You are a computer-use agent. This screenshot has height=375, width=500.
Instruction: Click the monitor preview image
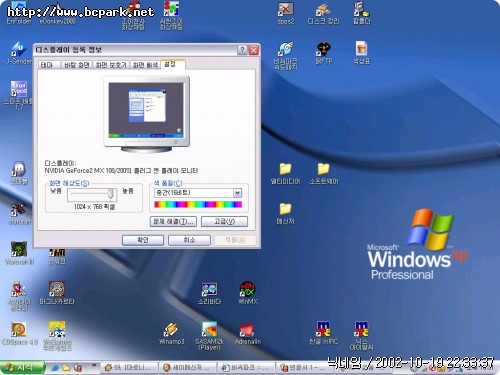pos(147,114)
